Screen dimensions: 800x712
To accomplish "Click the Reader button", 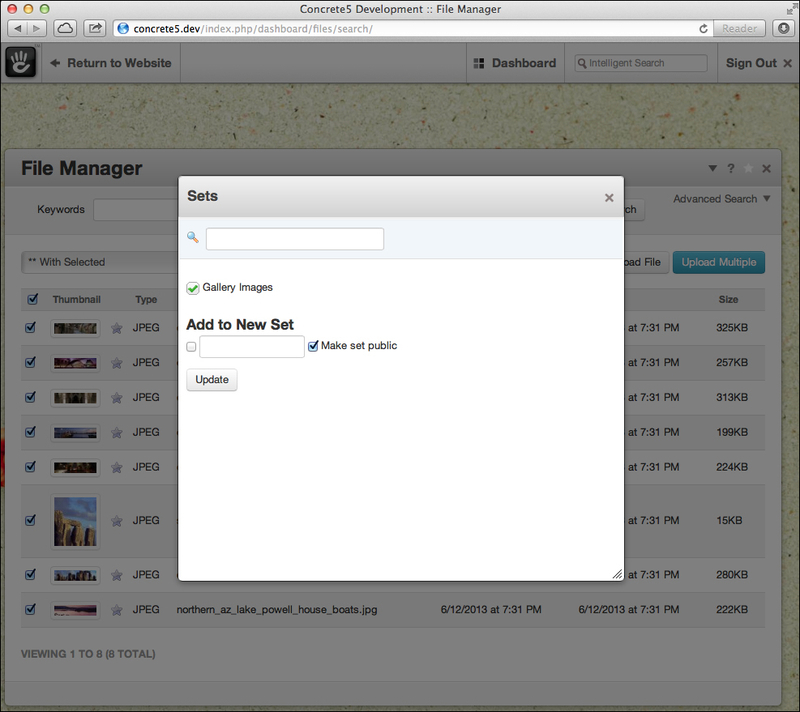I will click(739, 29).
